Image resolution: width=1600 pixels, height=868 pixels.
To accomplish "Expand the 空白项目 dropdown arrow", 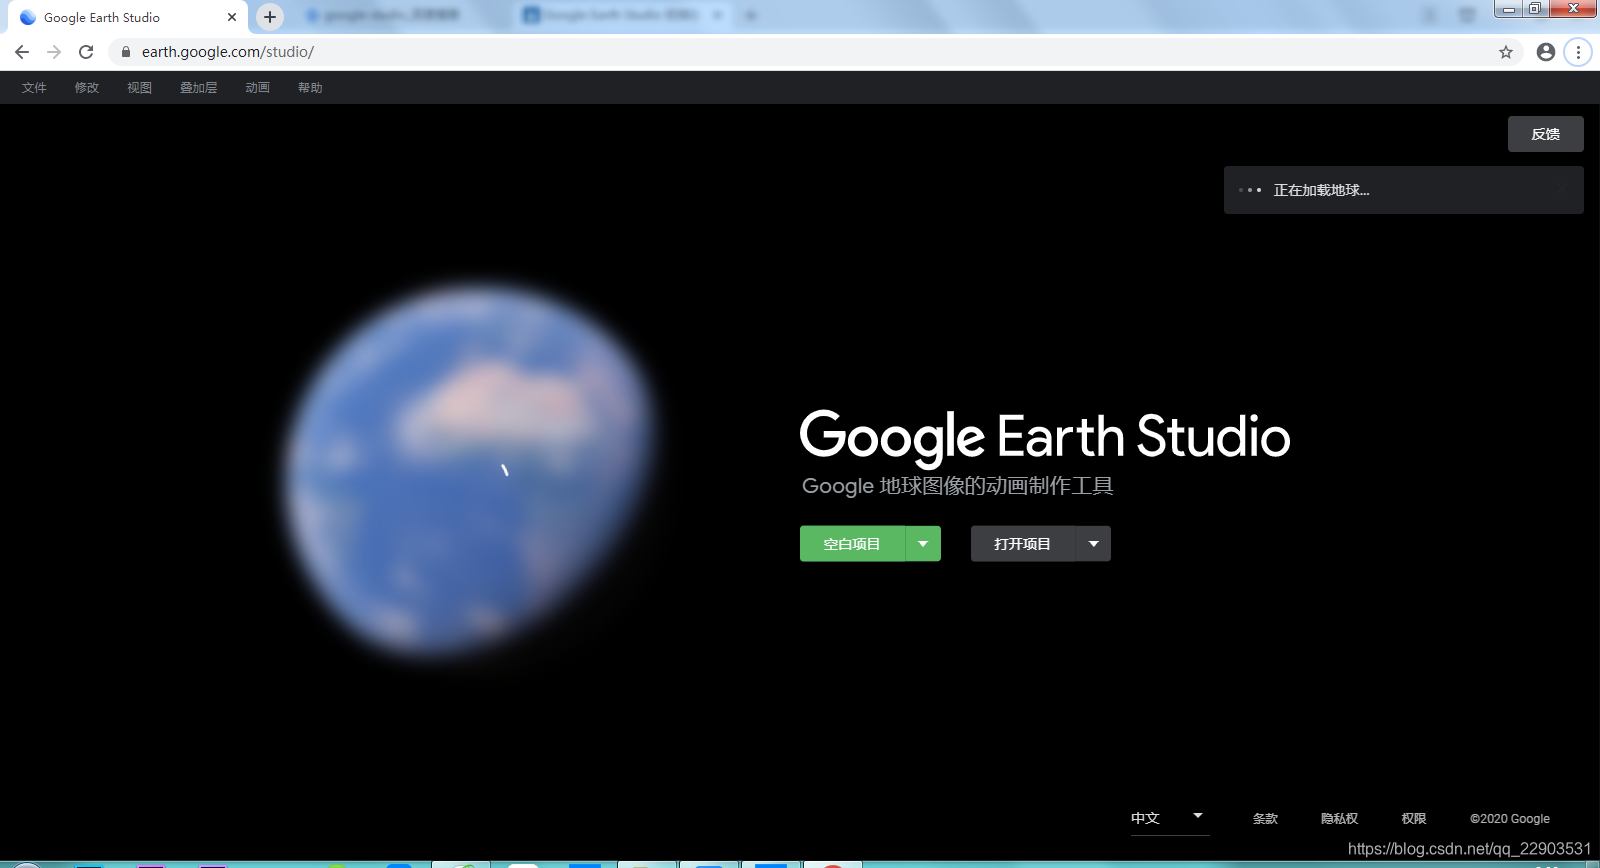I will tap(923, 544).
